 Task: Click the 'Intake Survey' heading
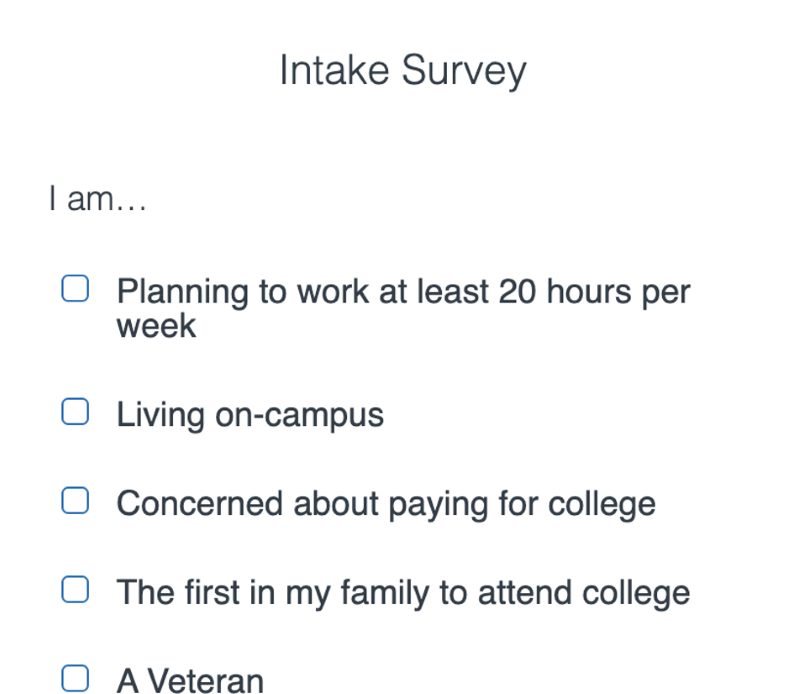403,71
